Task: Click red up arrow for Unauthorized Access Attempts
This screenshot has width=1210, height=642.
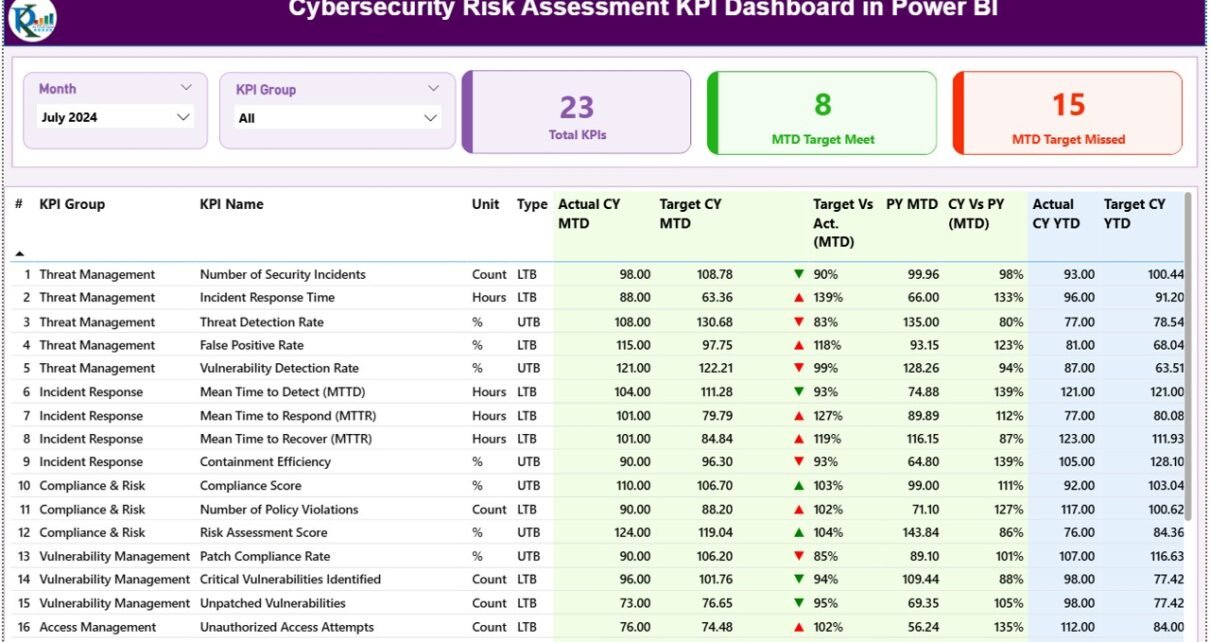Action: (x=798, y=628)
